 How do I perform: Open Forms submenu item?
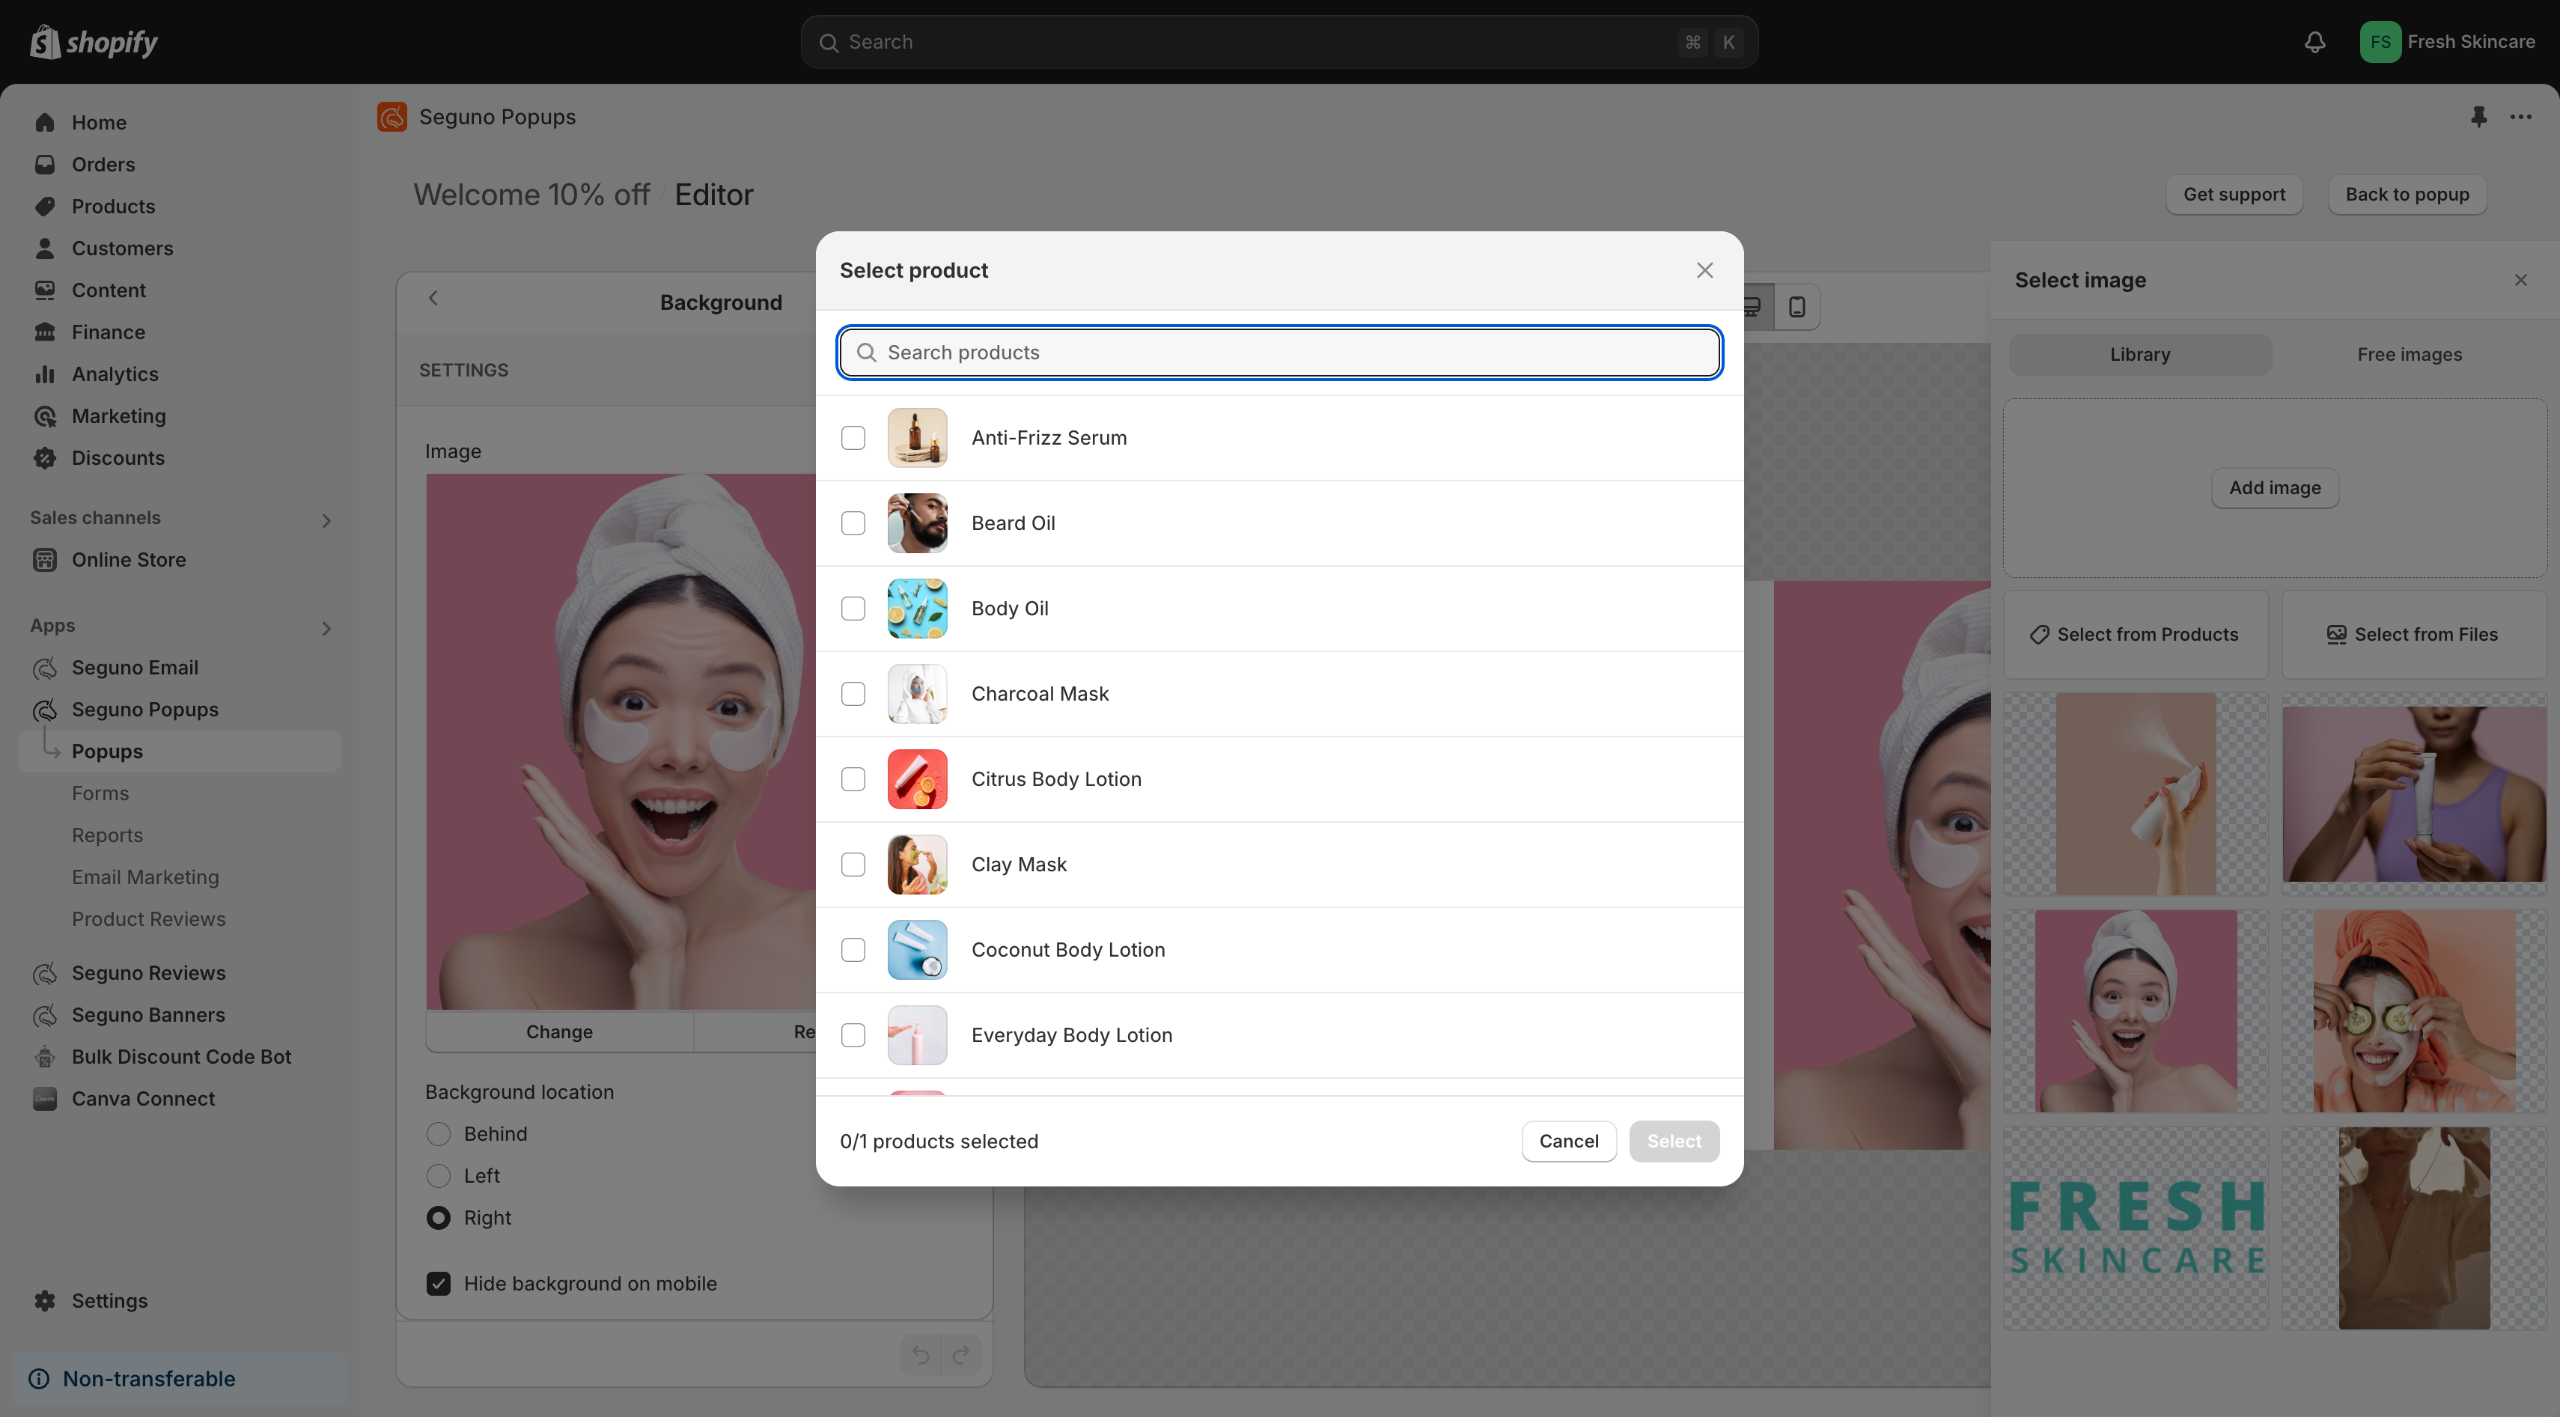tap(100, 793)
